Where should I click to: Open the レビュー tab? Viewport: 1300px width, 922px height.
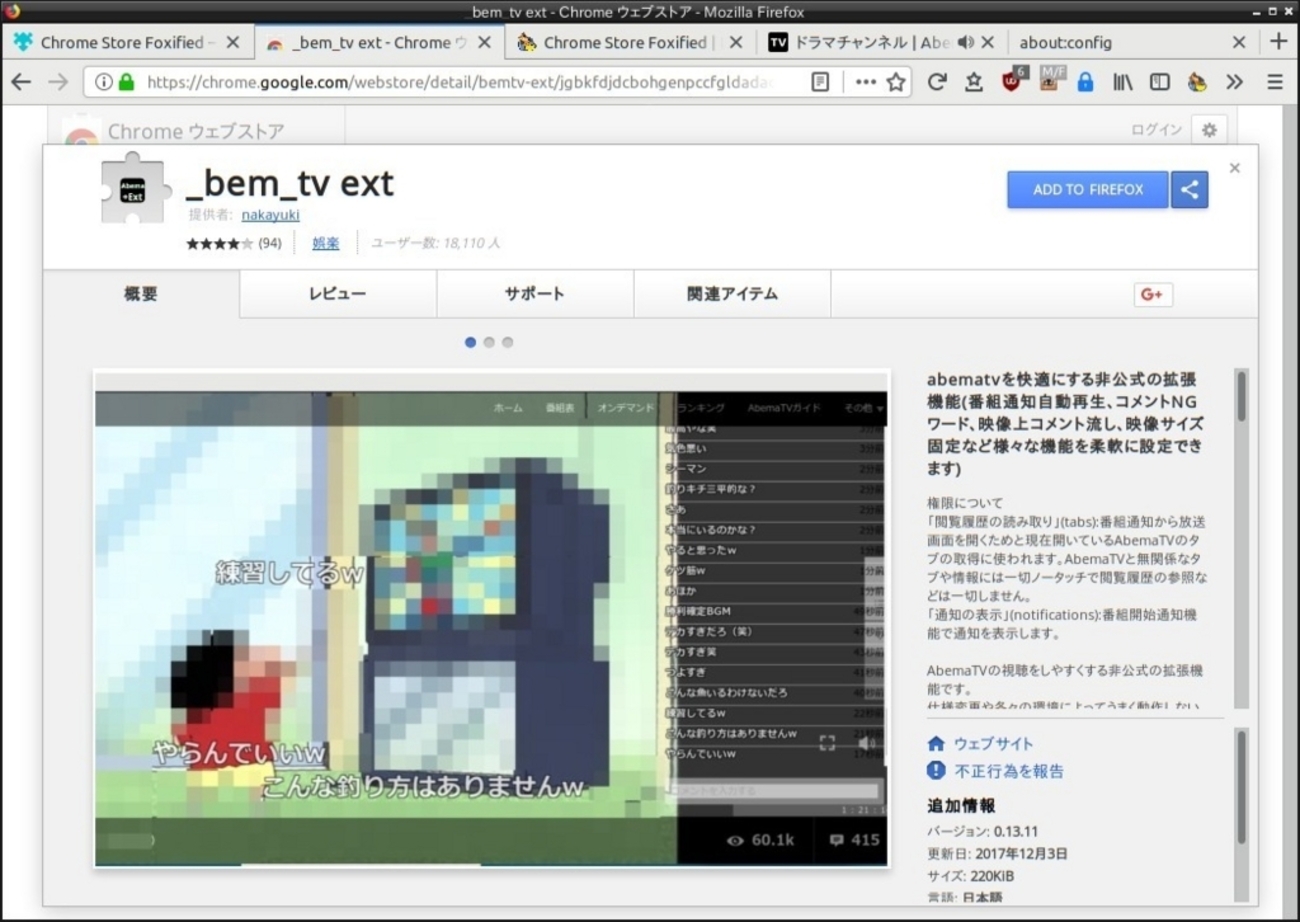click(x=337, y=294)
